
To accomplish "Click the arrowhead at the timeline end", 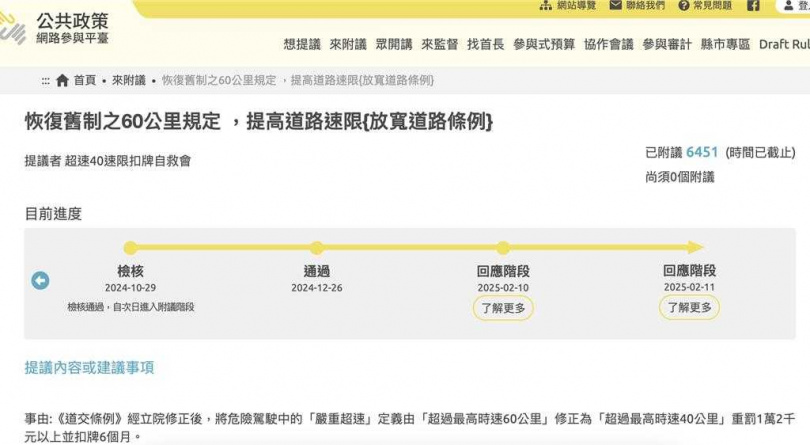I will tap(695, 248).
